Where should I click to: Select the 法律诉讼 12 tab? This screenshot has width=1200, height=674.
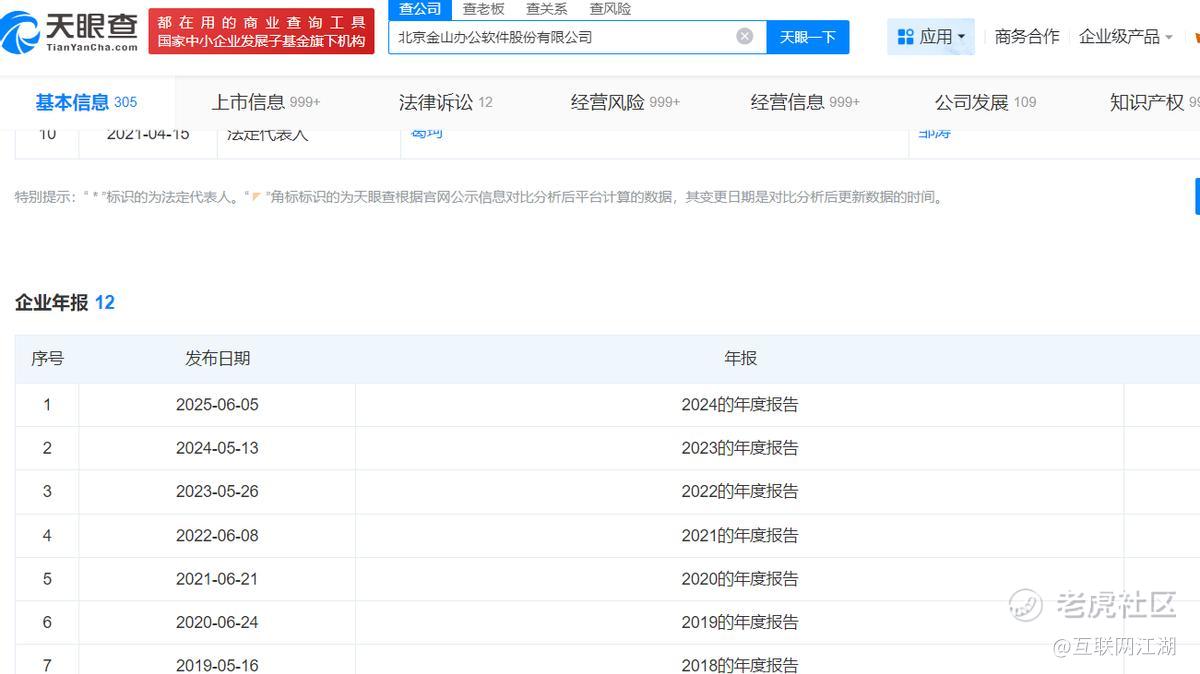(446, 102)
